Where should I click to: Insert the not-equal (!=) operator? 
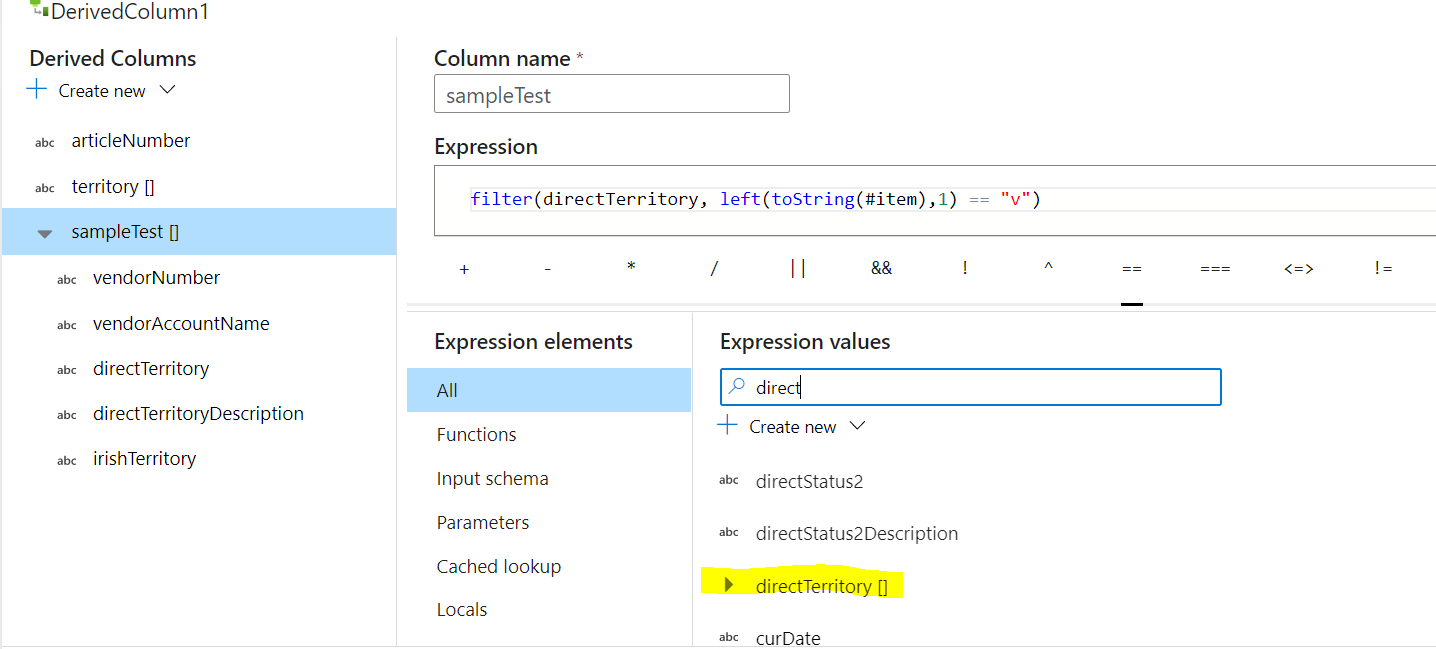click(x=1383, y=269)
